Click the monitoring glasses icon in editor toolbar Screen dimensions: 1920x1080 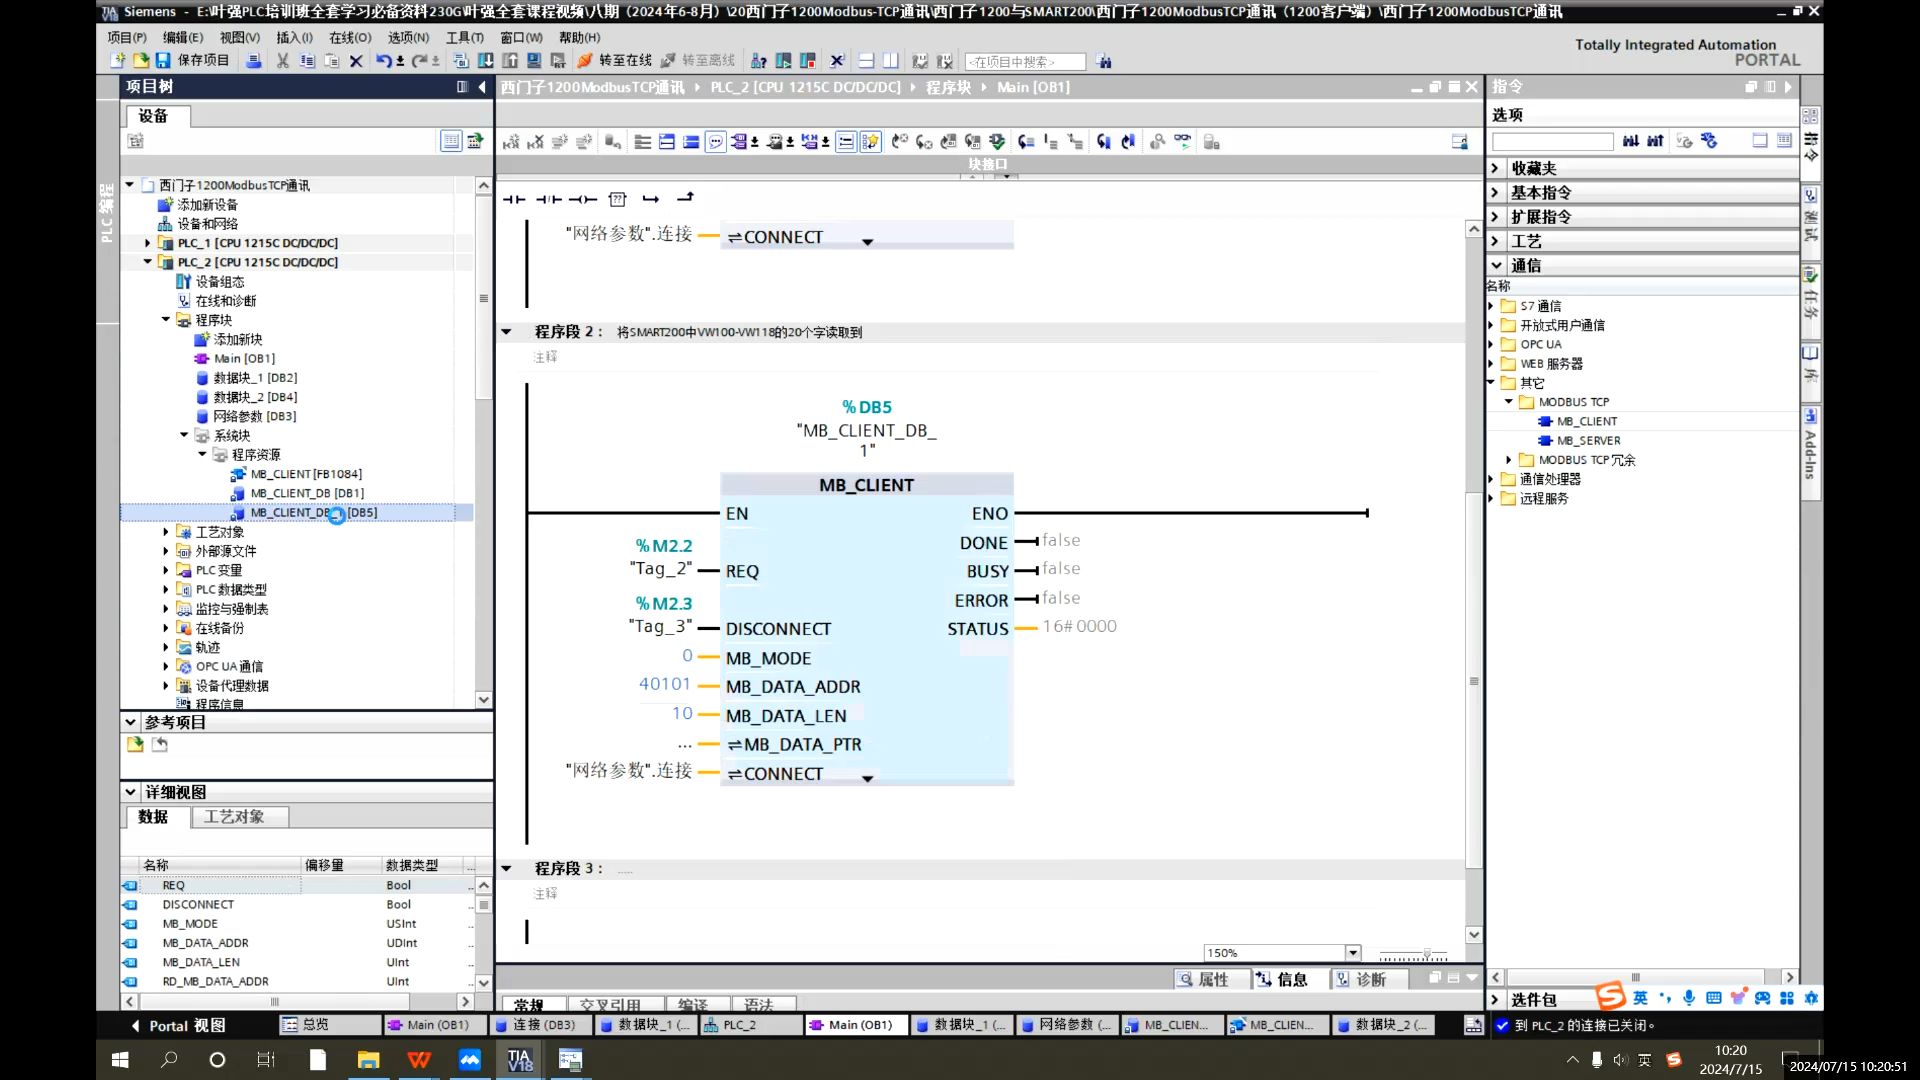click(1183, 141)
